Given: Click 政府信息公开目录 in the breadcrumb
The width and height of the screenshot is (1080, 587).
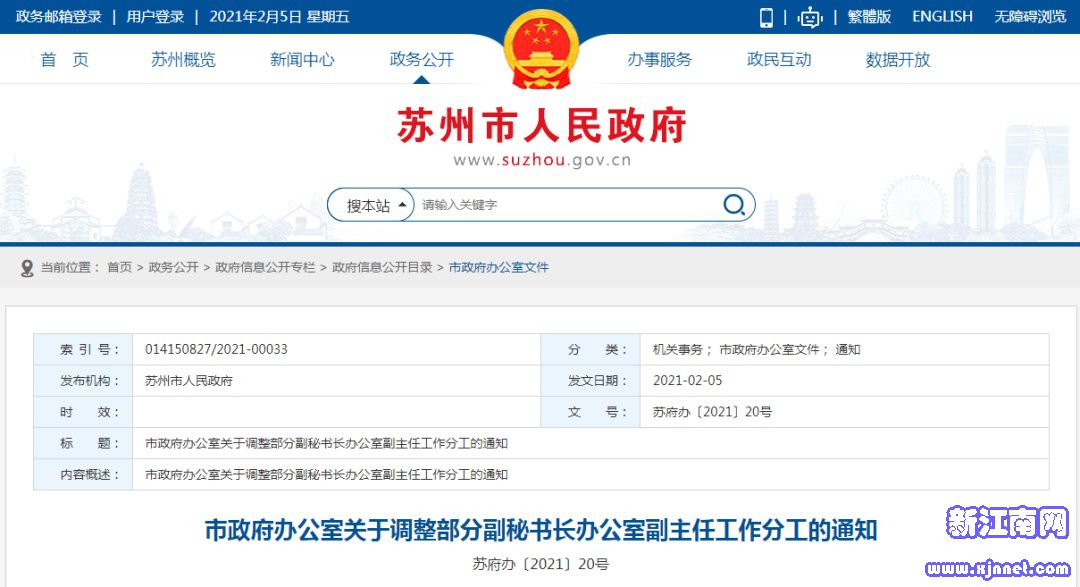Looking at the screenshot, I should [x=382, y=268].
